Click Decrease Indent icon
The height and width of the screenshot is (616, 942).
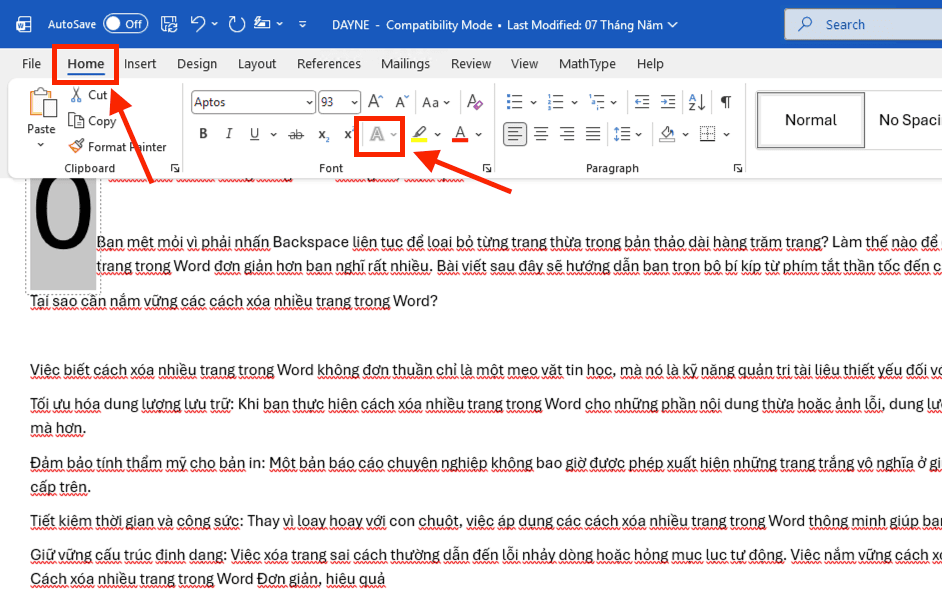pos(642,102)
